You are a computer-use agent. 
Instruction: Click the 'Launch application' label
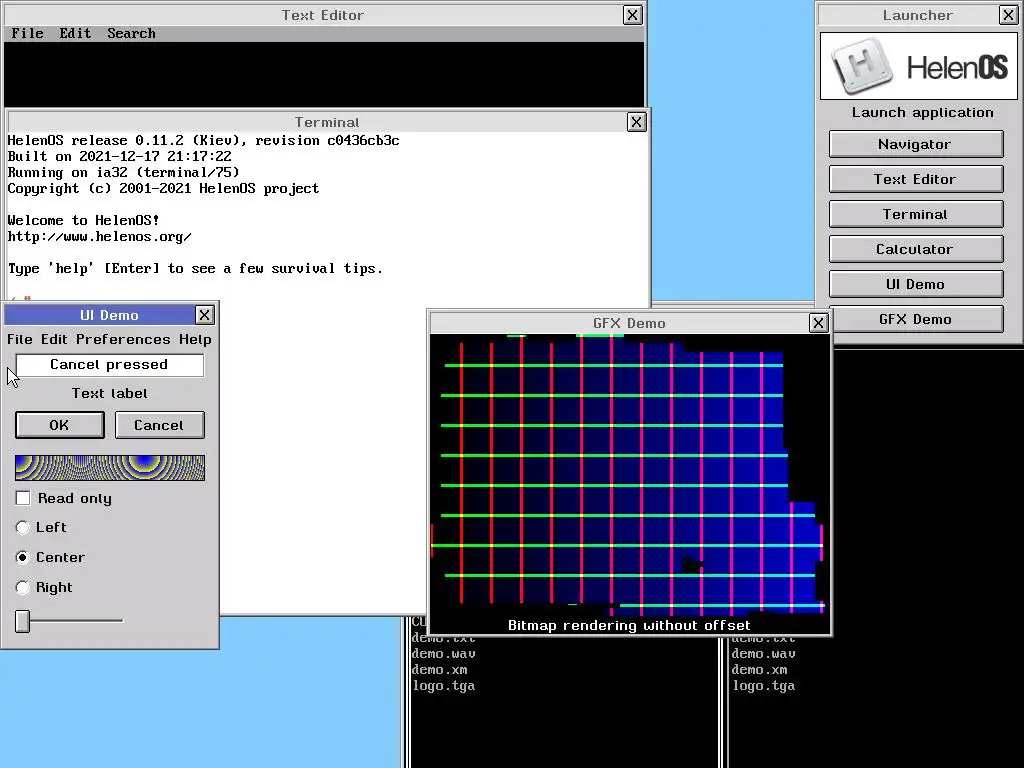(922, 112)
